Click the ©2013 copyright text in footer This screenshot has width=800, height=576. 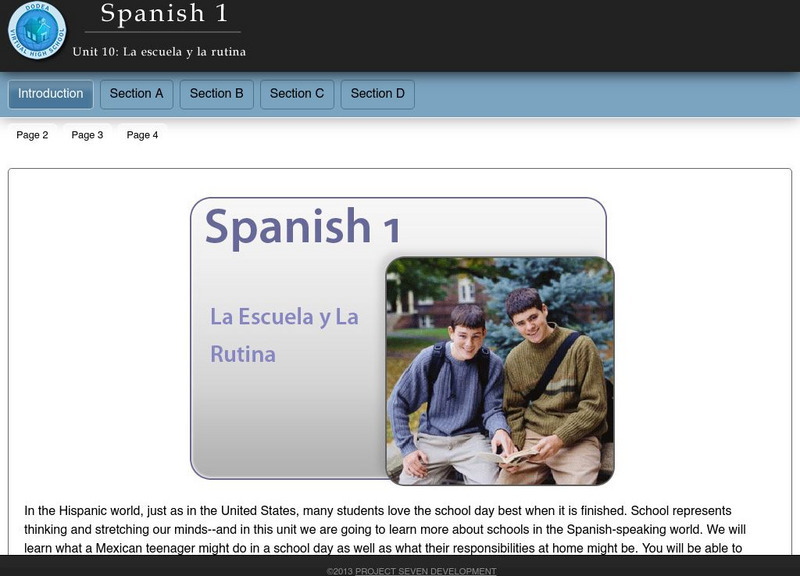pos(340,571)
